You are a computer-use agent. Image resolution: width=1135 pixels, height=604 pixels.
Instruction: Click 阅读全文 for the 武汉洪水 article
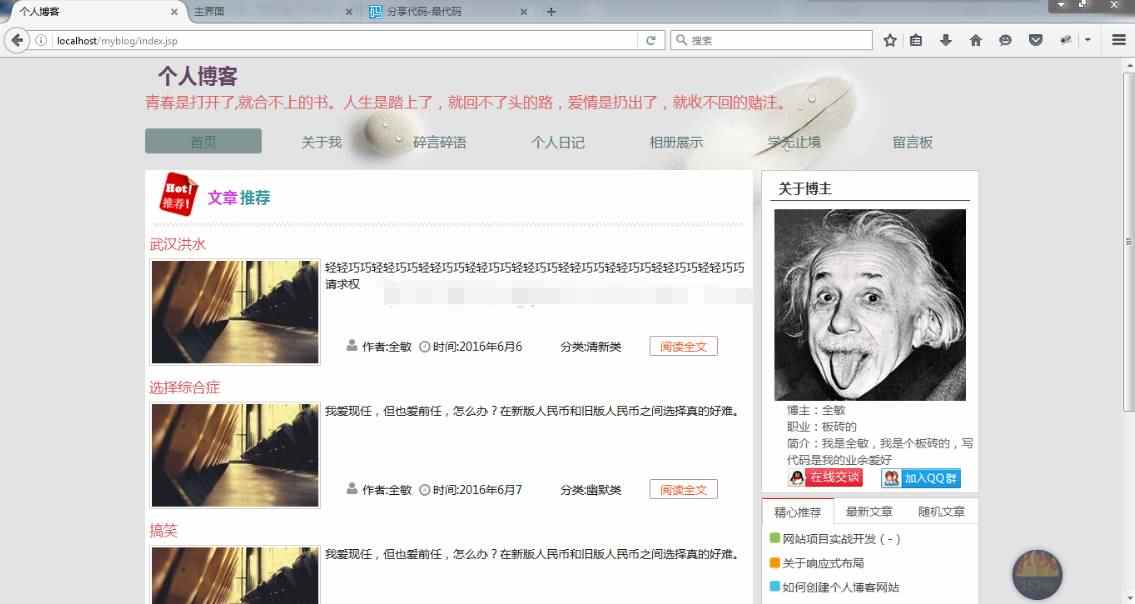click(683, 347)
